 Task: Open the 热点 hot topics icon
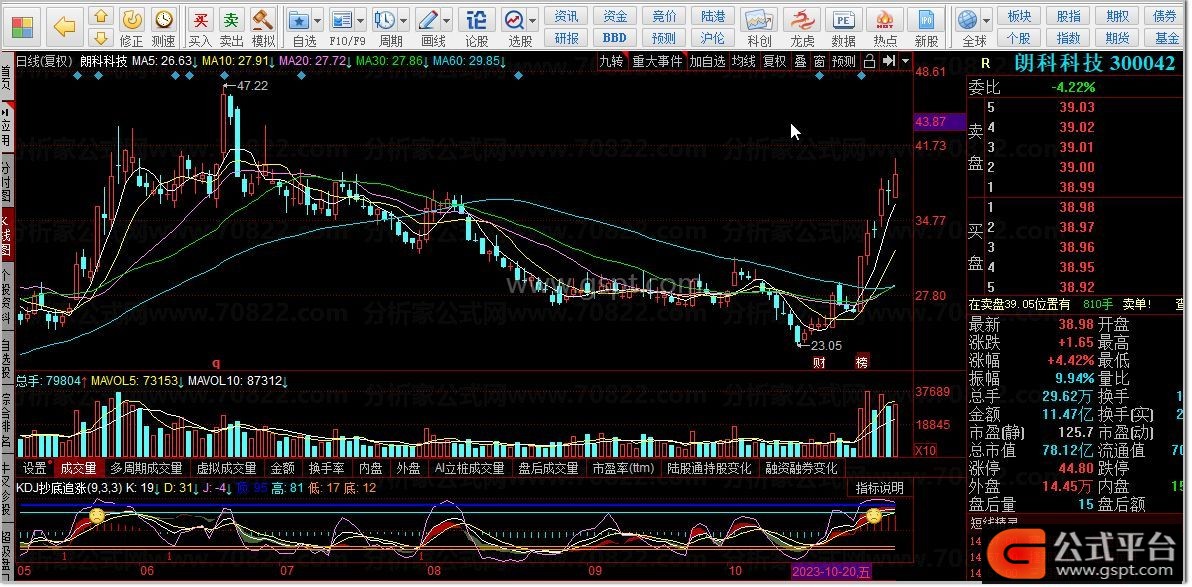tap(885, 27)
